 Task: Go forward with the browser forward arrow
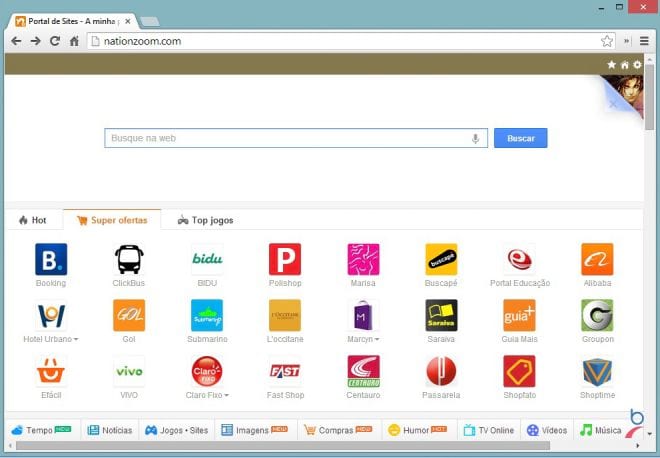pos(36,41)
